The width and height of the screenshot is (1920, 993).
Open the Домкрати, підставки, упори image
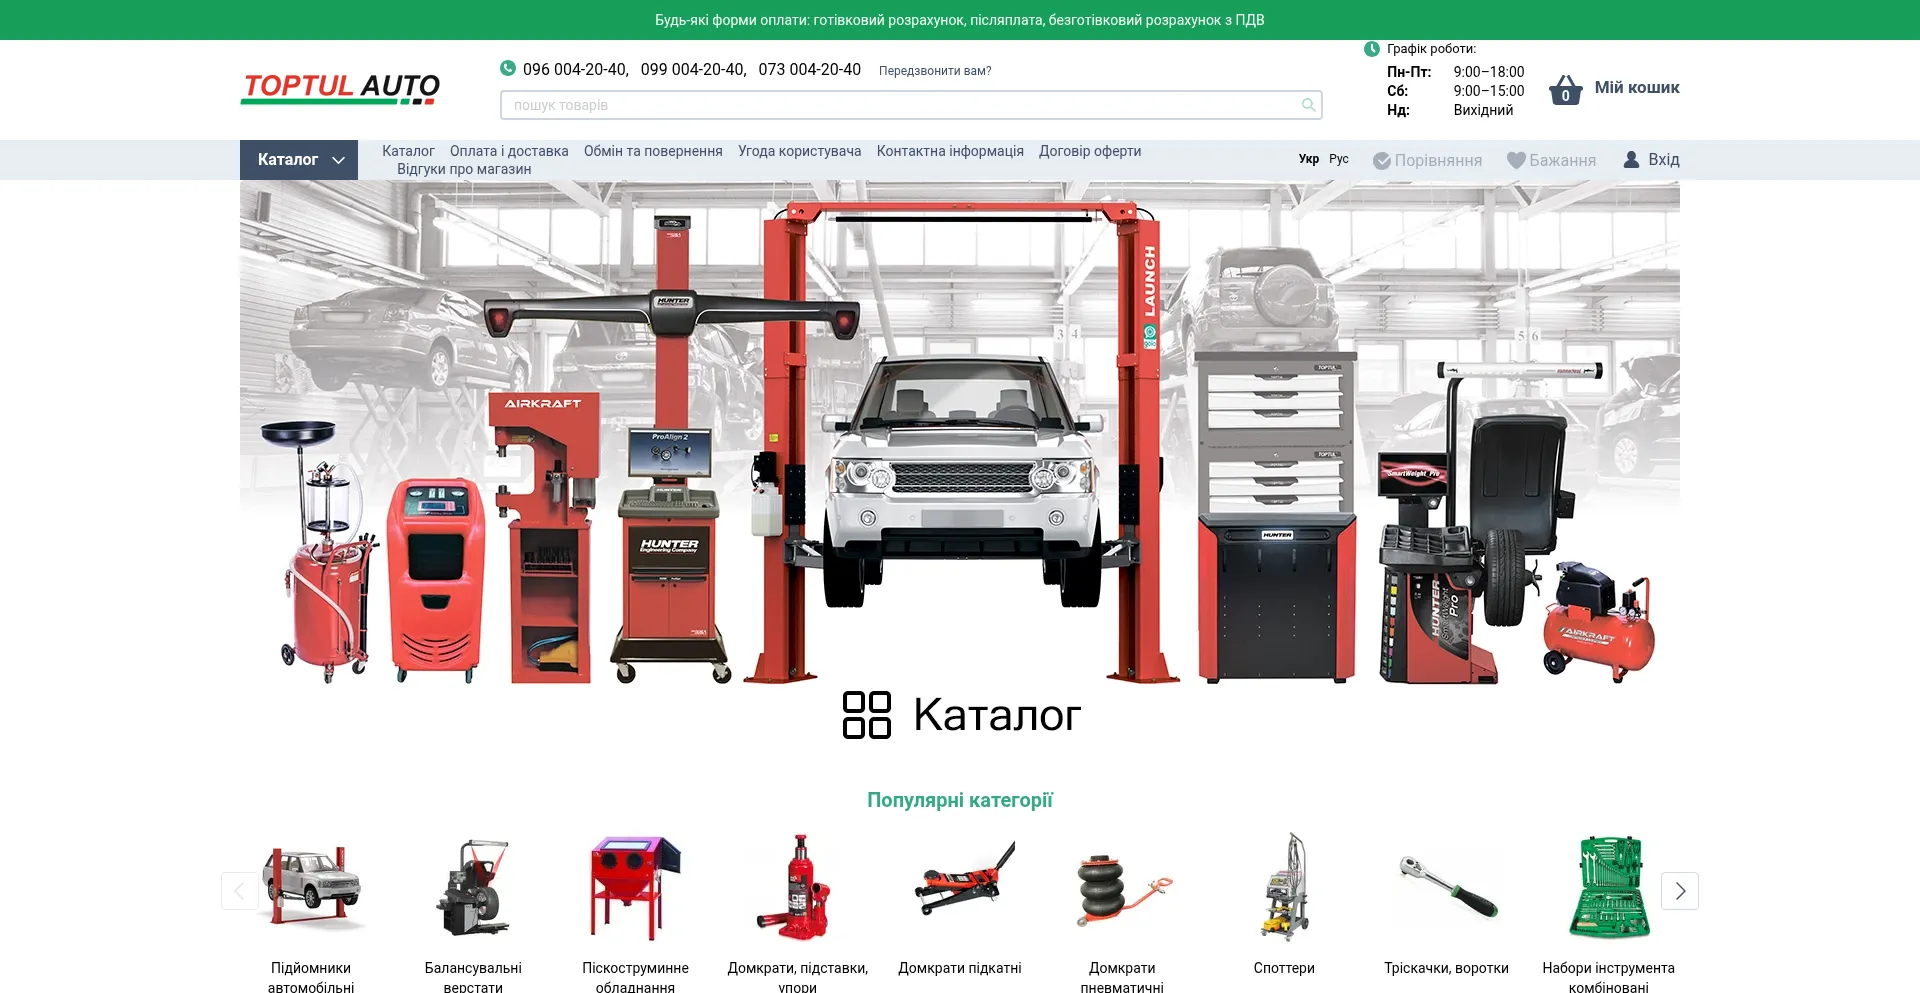(x=797, y=888)
